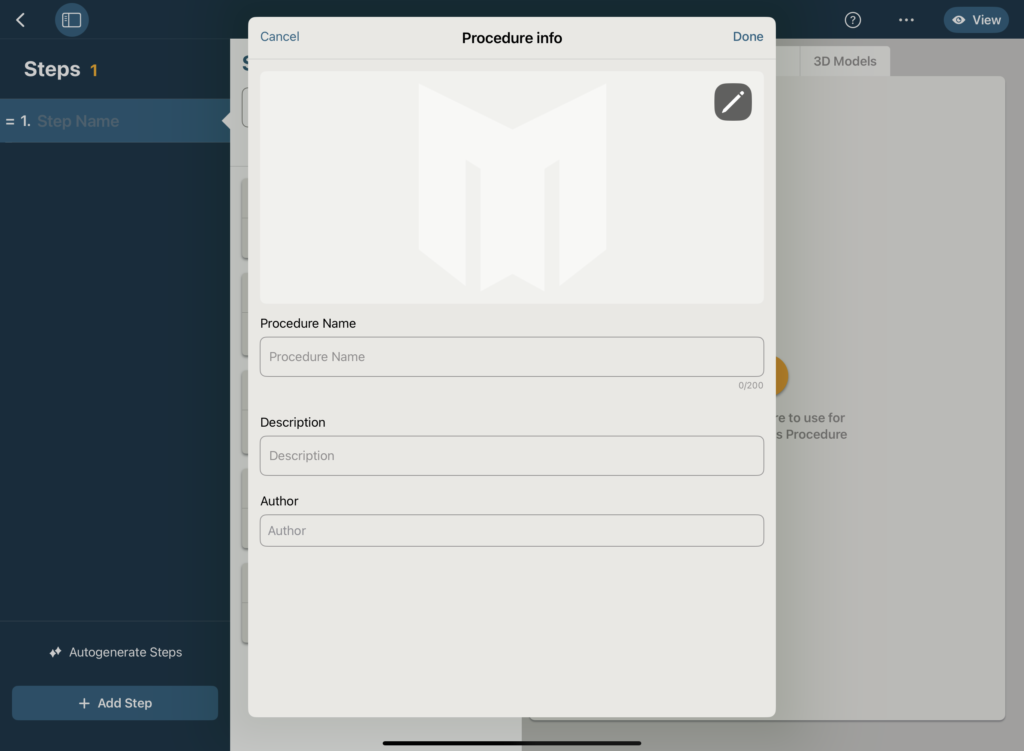Click the Add Step button
1024x751 pixels.
(115, 703)
